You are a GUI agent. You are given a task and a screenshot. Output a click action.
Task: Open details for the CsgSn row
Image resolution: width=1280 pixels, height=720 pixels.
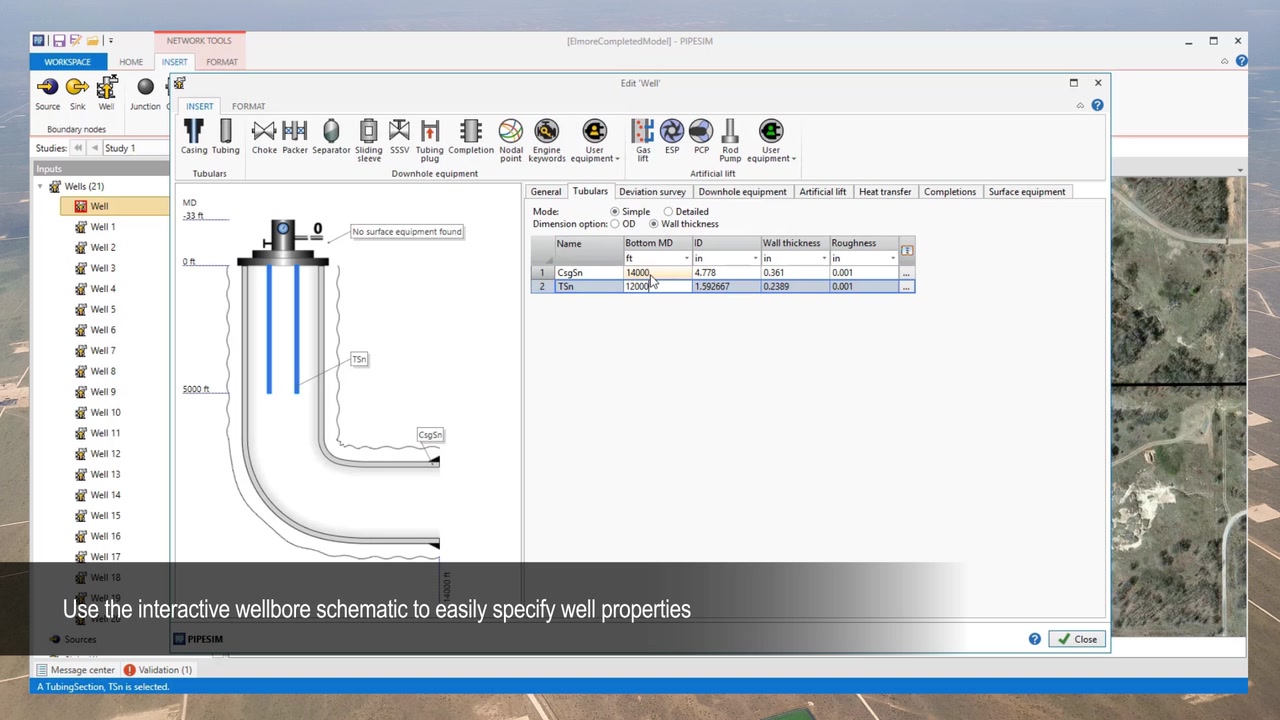(x=906, y=273)
